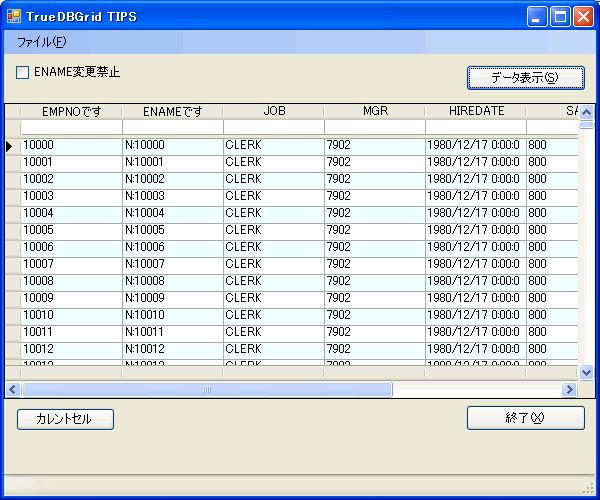Open the ファイル(F) menu
600x500 pixels.
[x=42, y=42]
